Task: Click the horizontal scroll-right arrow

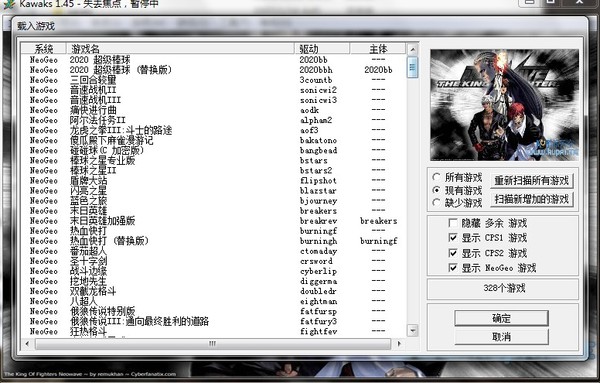Action: point(399,344)
